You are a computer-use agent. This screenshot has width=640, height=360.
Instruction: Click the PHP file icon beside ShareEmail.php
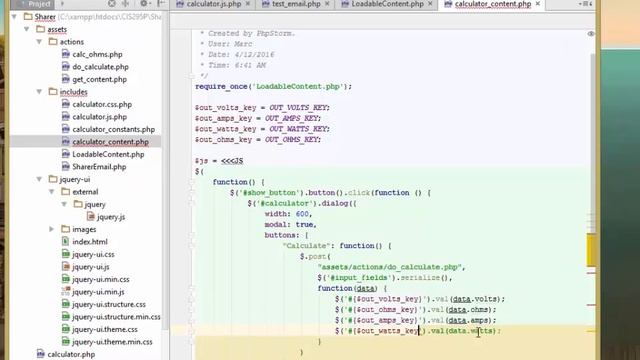pyautogui.click(x=65, y=167)
